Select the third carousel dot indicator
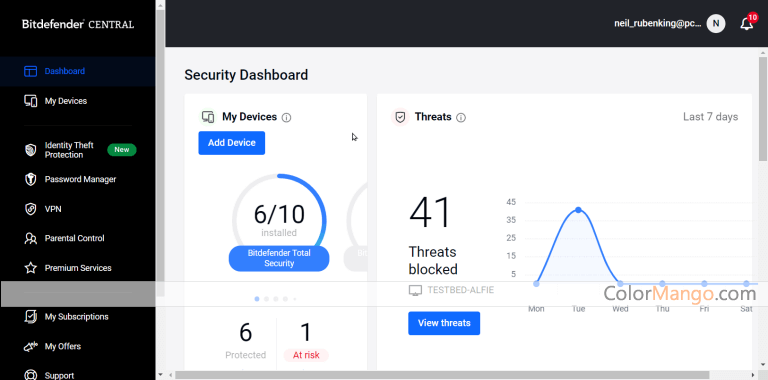The height and width of the screenshot is (380, 768). pos(276,299)
